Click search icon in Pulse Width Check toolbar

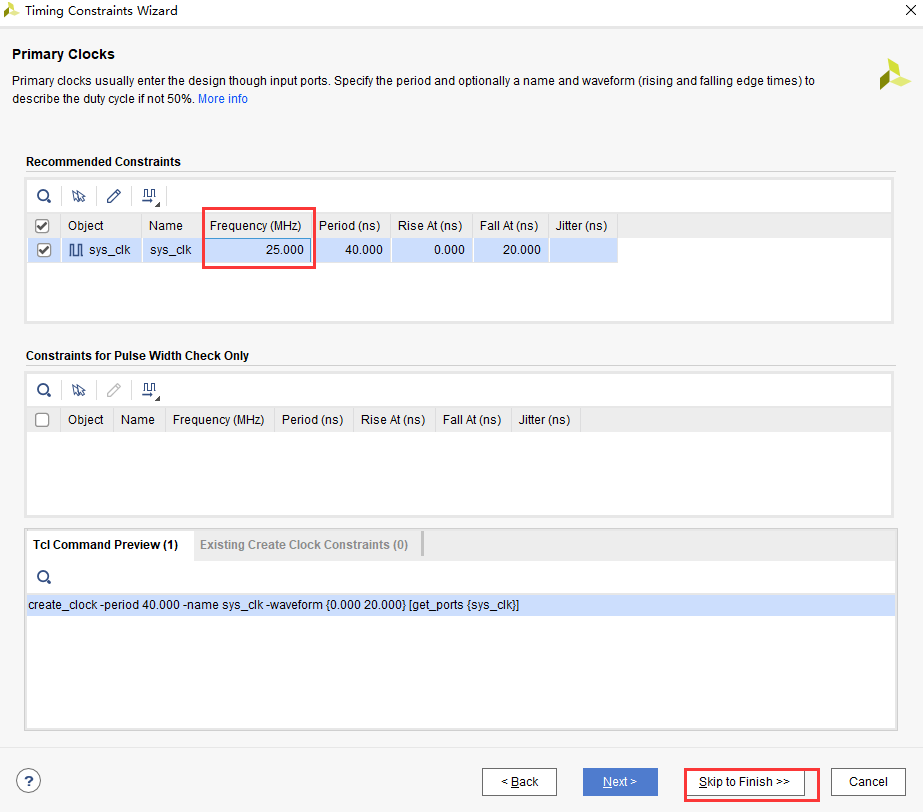pyautogui.click(x=44, y=390)
